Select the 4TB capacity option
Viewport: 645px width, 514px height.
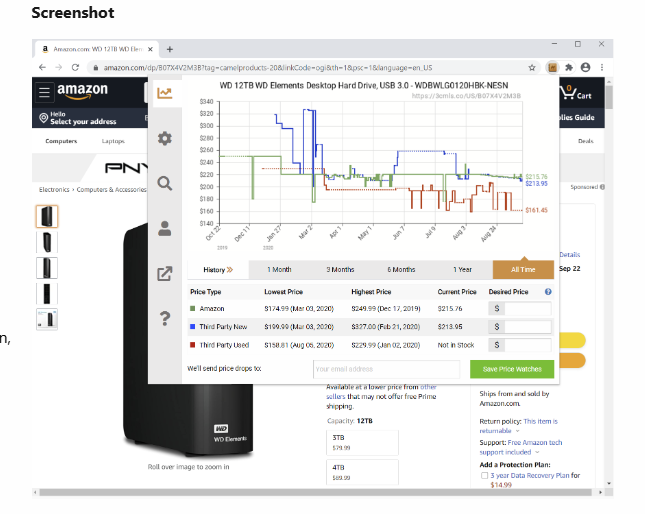pos(362,472)
